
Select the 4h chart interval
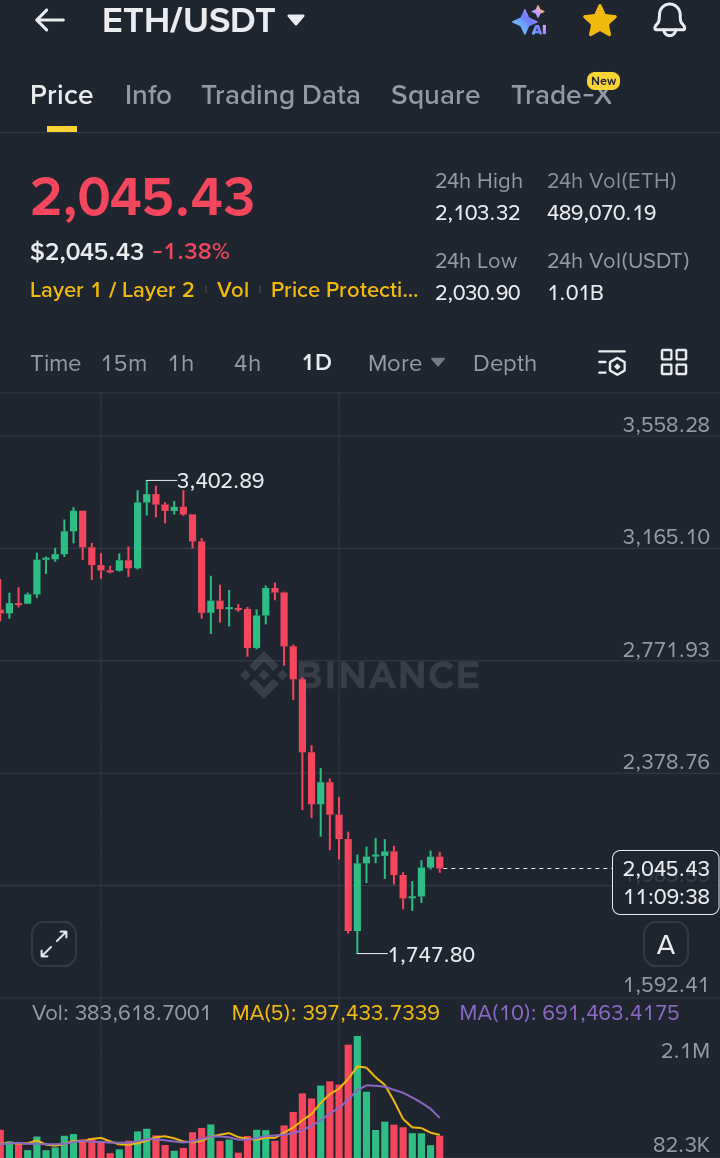[x=247, y=363]
